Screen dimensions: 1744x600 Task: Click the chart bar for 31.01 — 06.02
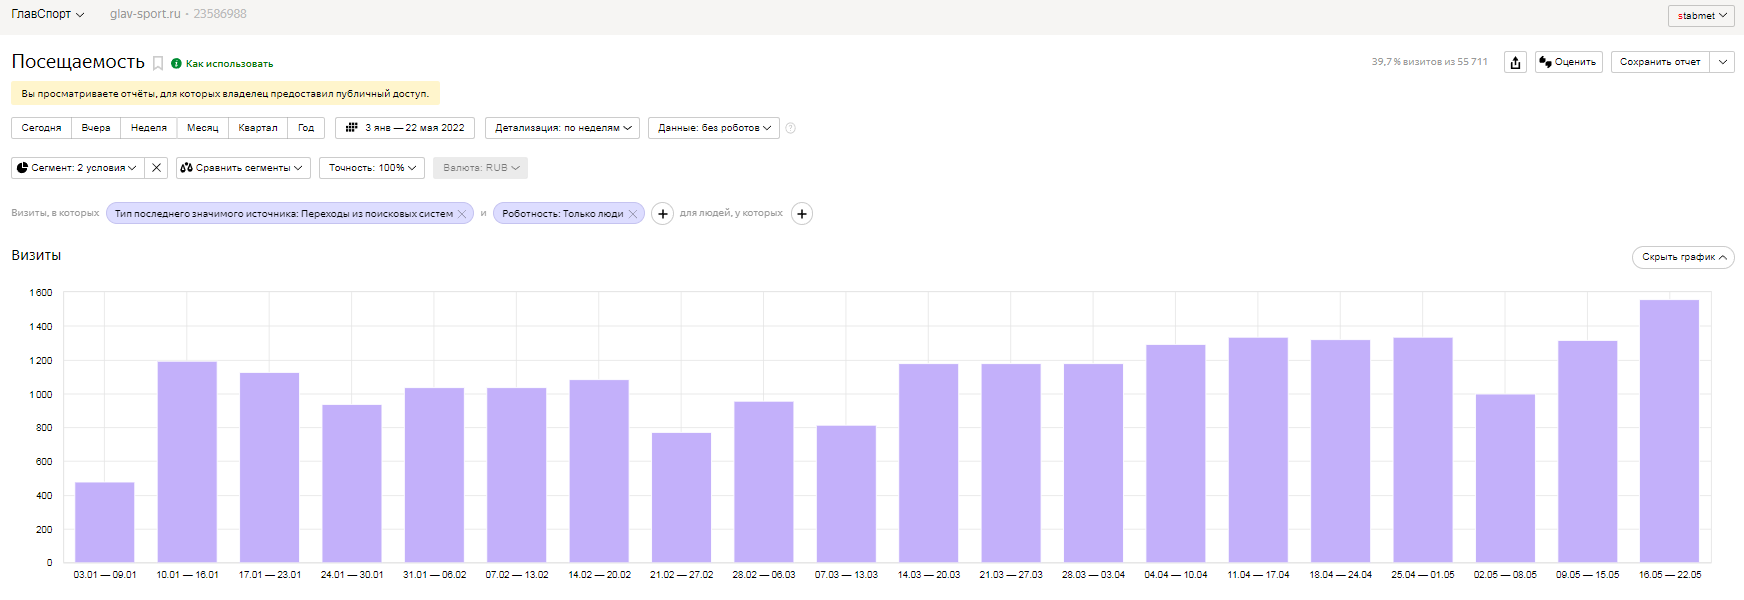[434, 475]
